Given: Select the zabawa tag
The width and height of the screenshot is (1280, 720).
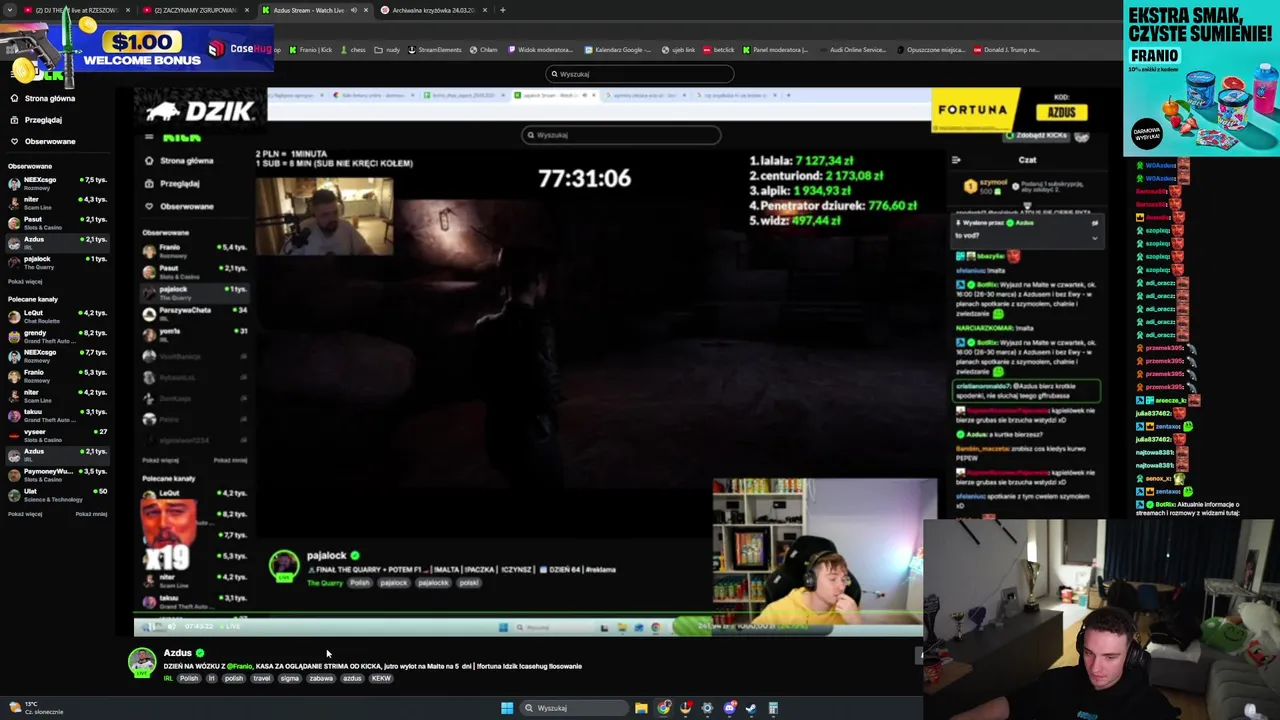Looking at the screenshot, I should tap(321, 679).
